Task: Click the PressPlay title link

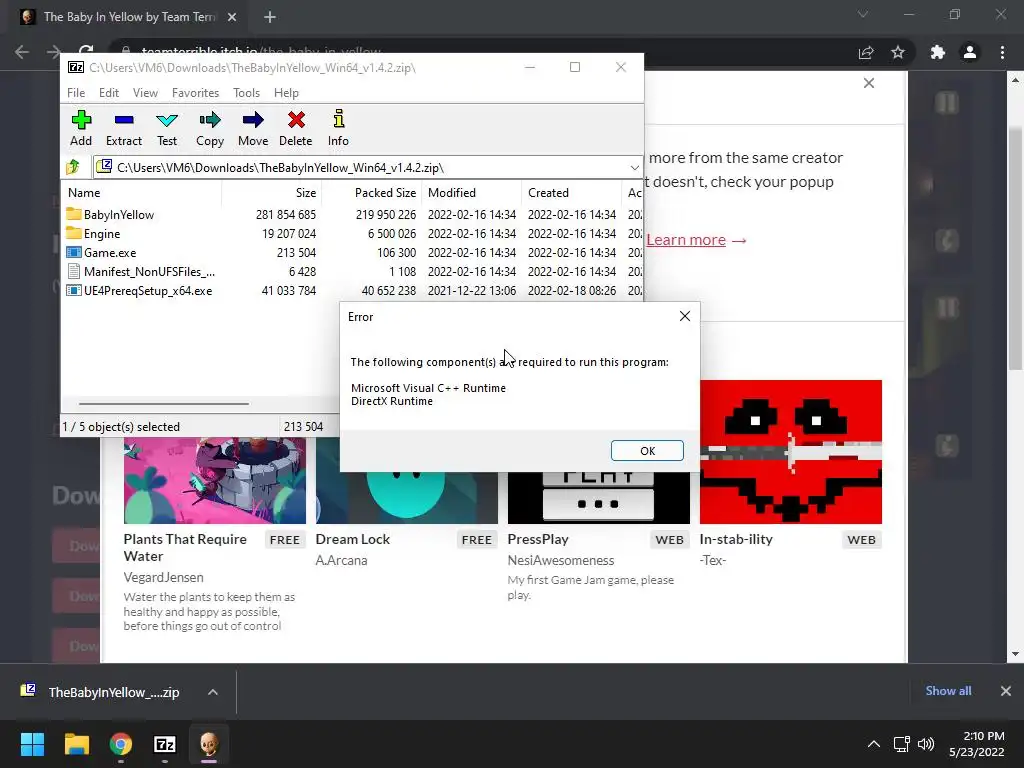Action: [538, 539]
